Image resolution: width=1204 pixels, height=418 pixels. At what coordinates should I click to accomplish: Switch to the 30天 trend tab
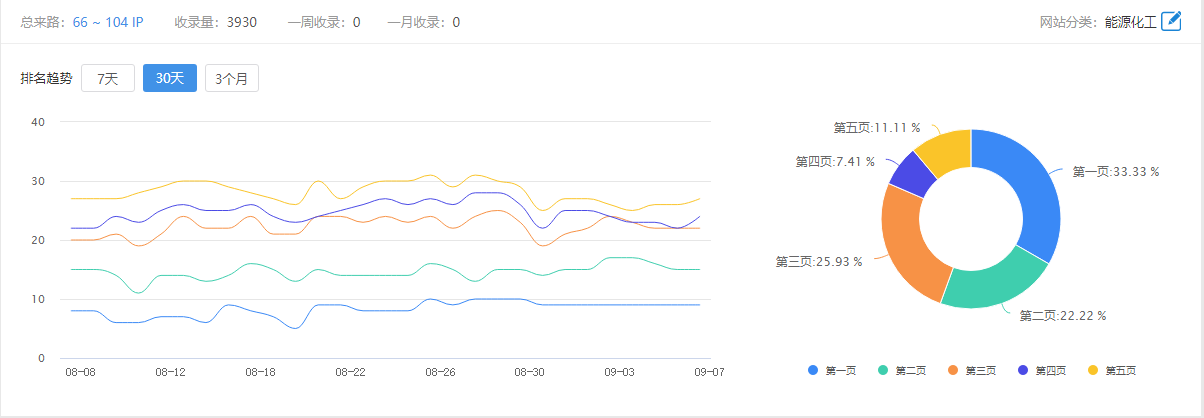(x=170, y=79)
